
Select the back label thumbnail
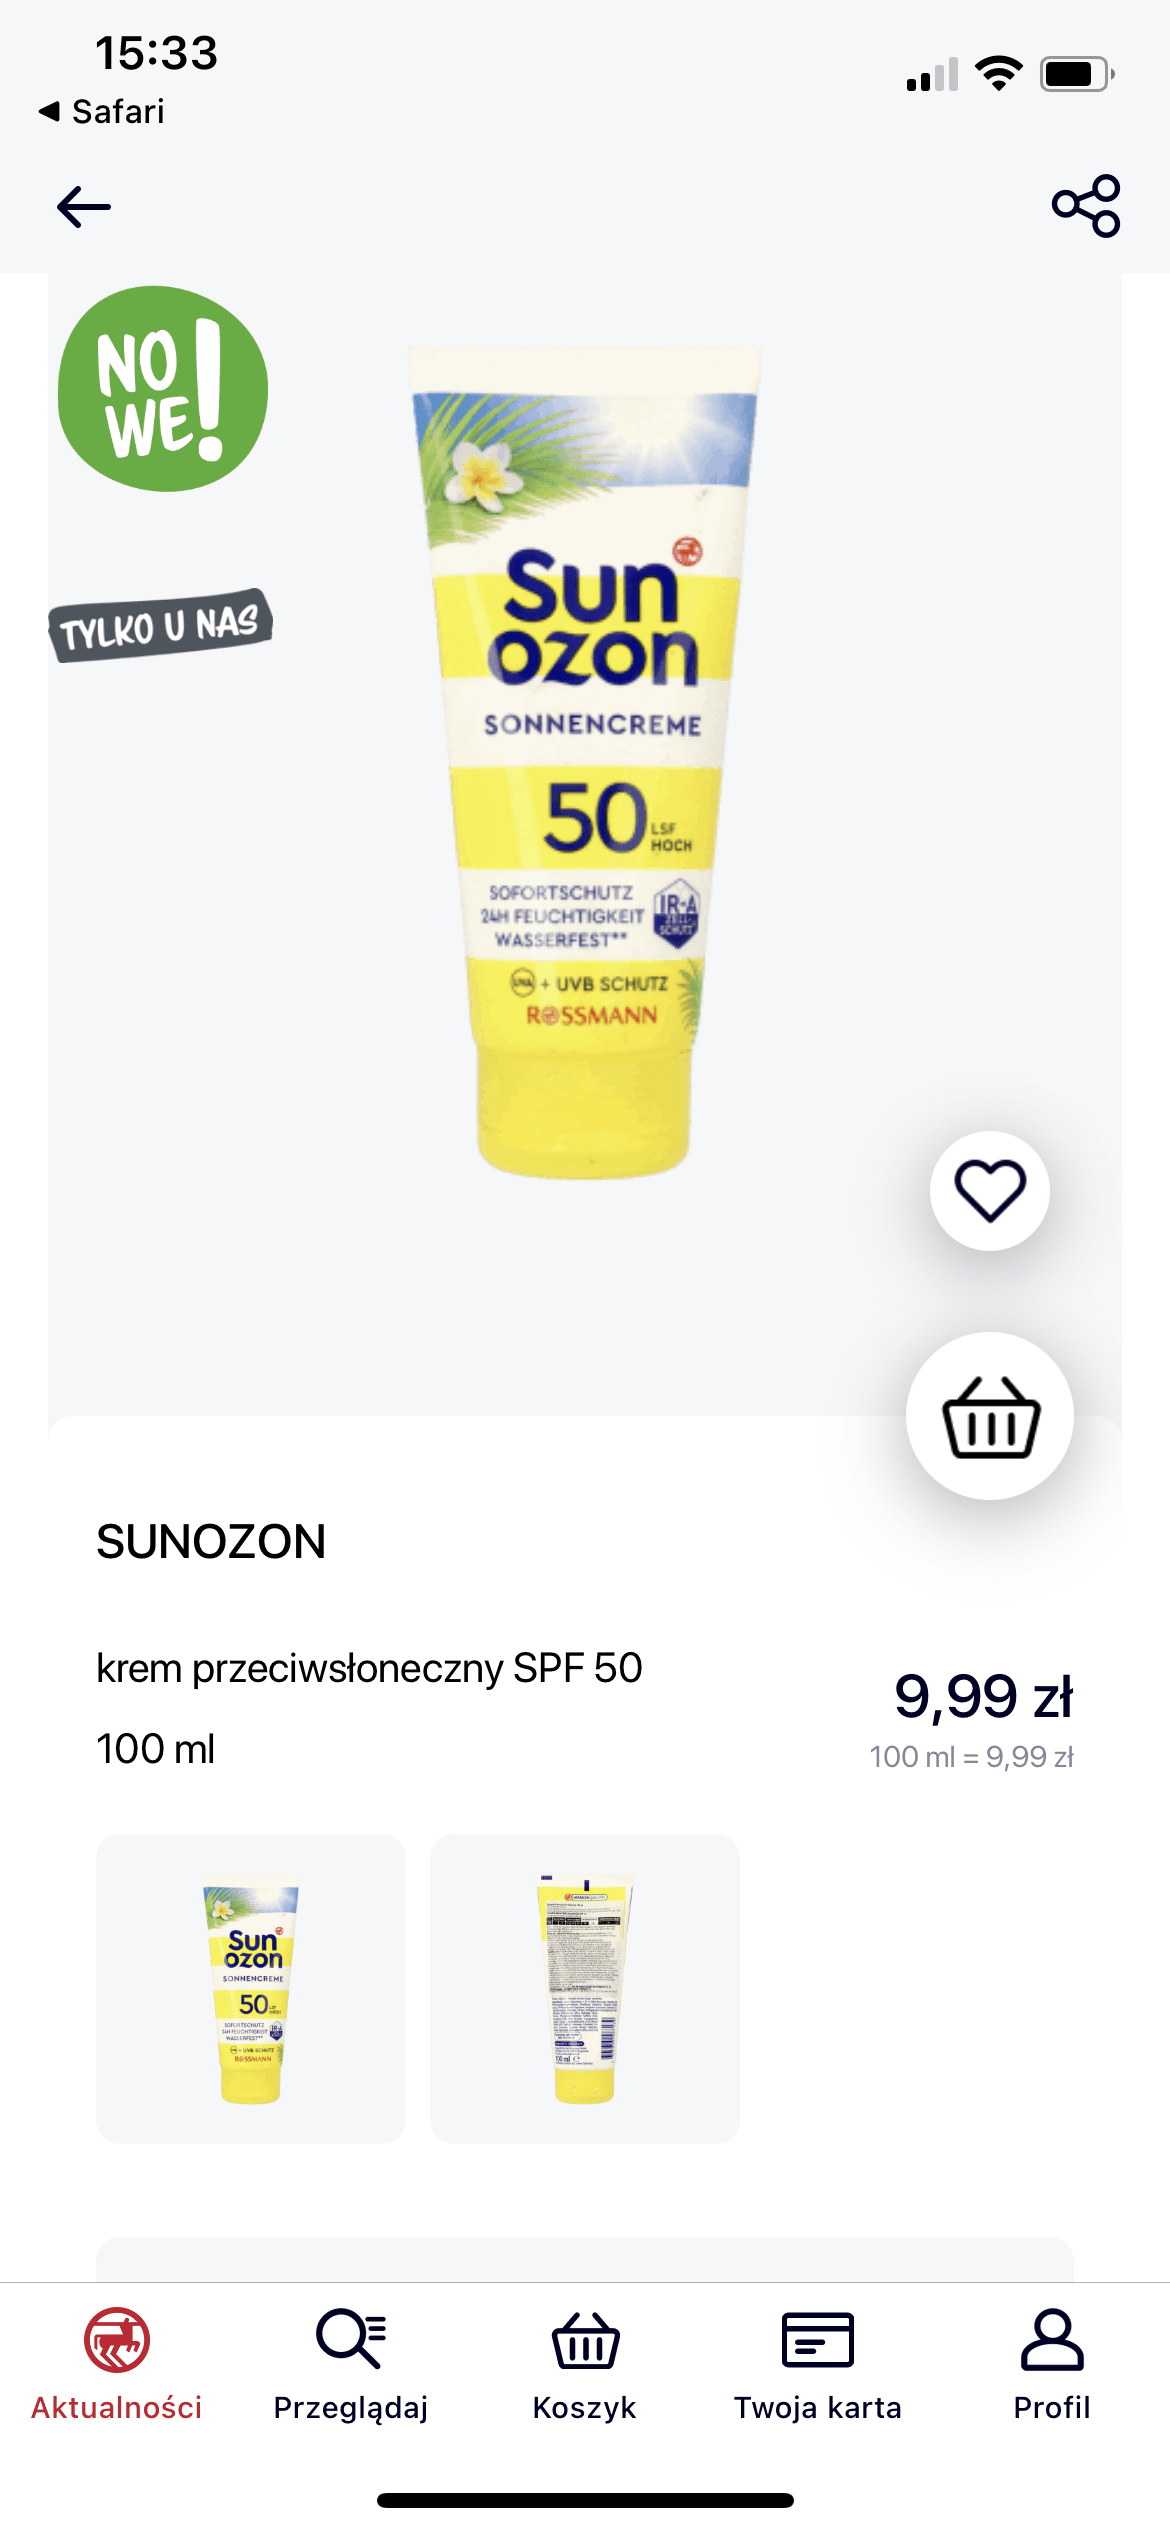[x=585, y=1988]
